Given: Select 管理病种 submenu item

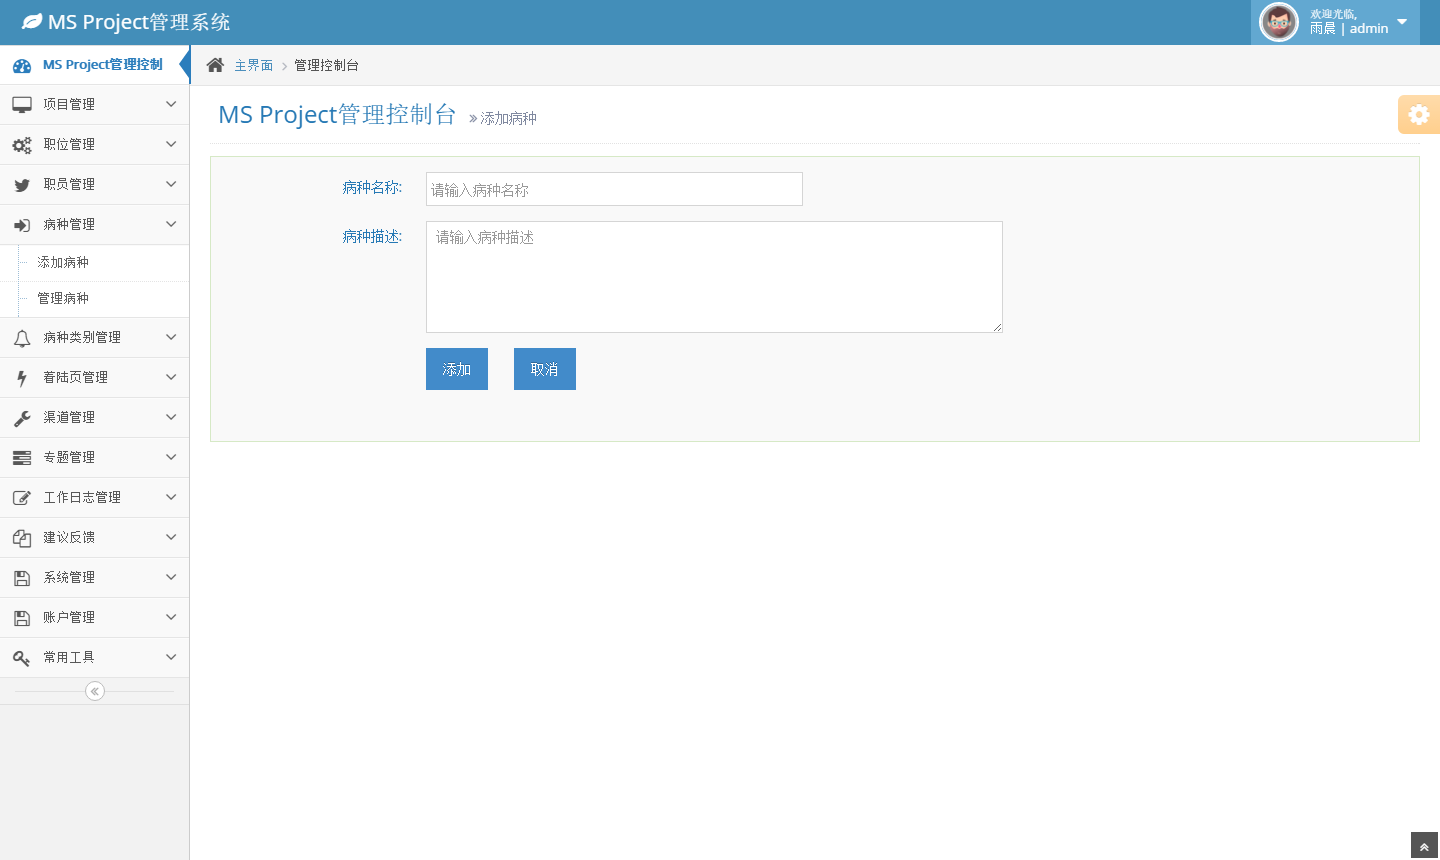Looking at the screenshot, I should tap(63, 298).
